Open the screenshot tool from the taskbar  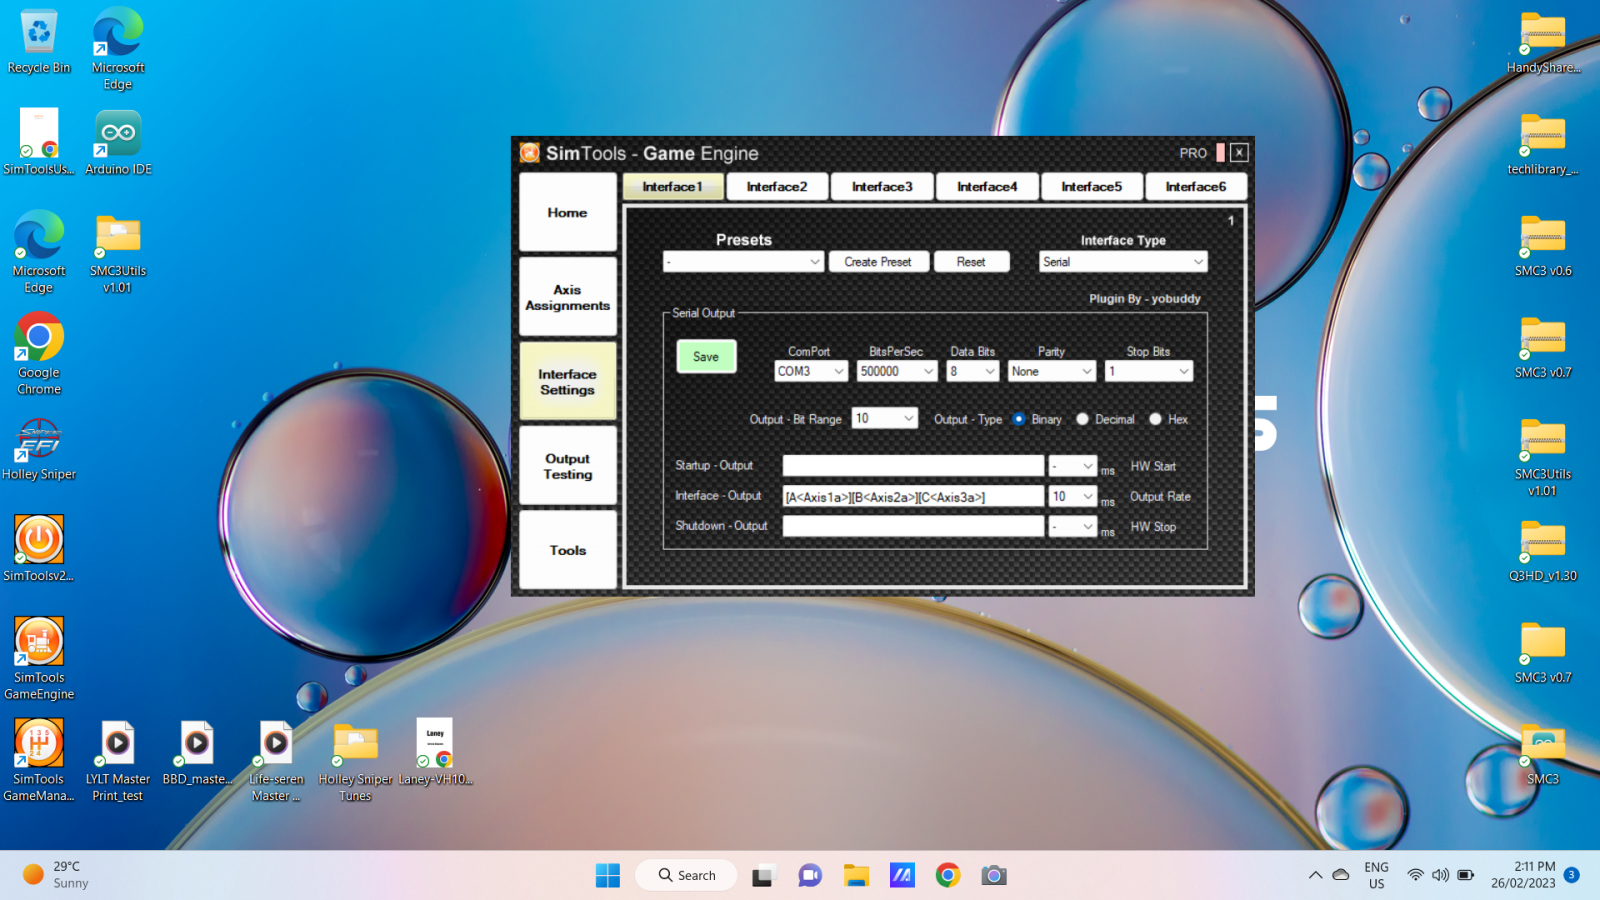point(993,875)
